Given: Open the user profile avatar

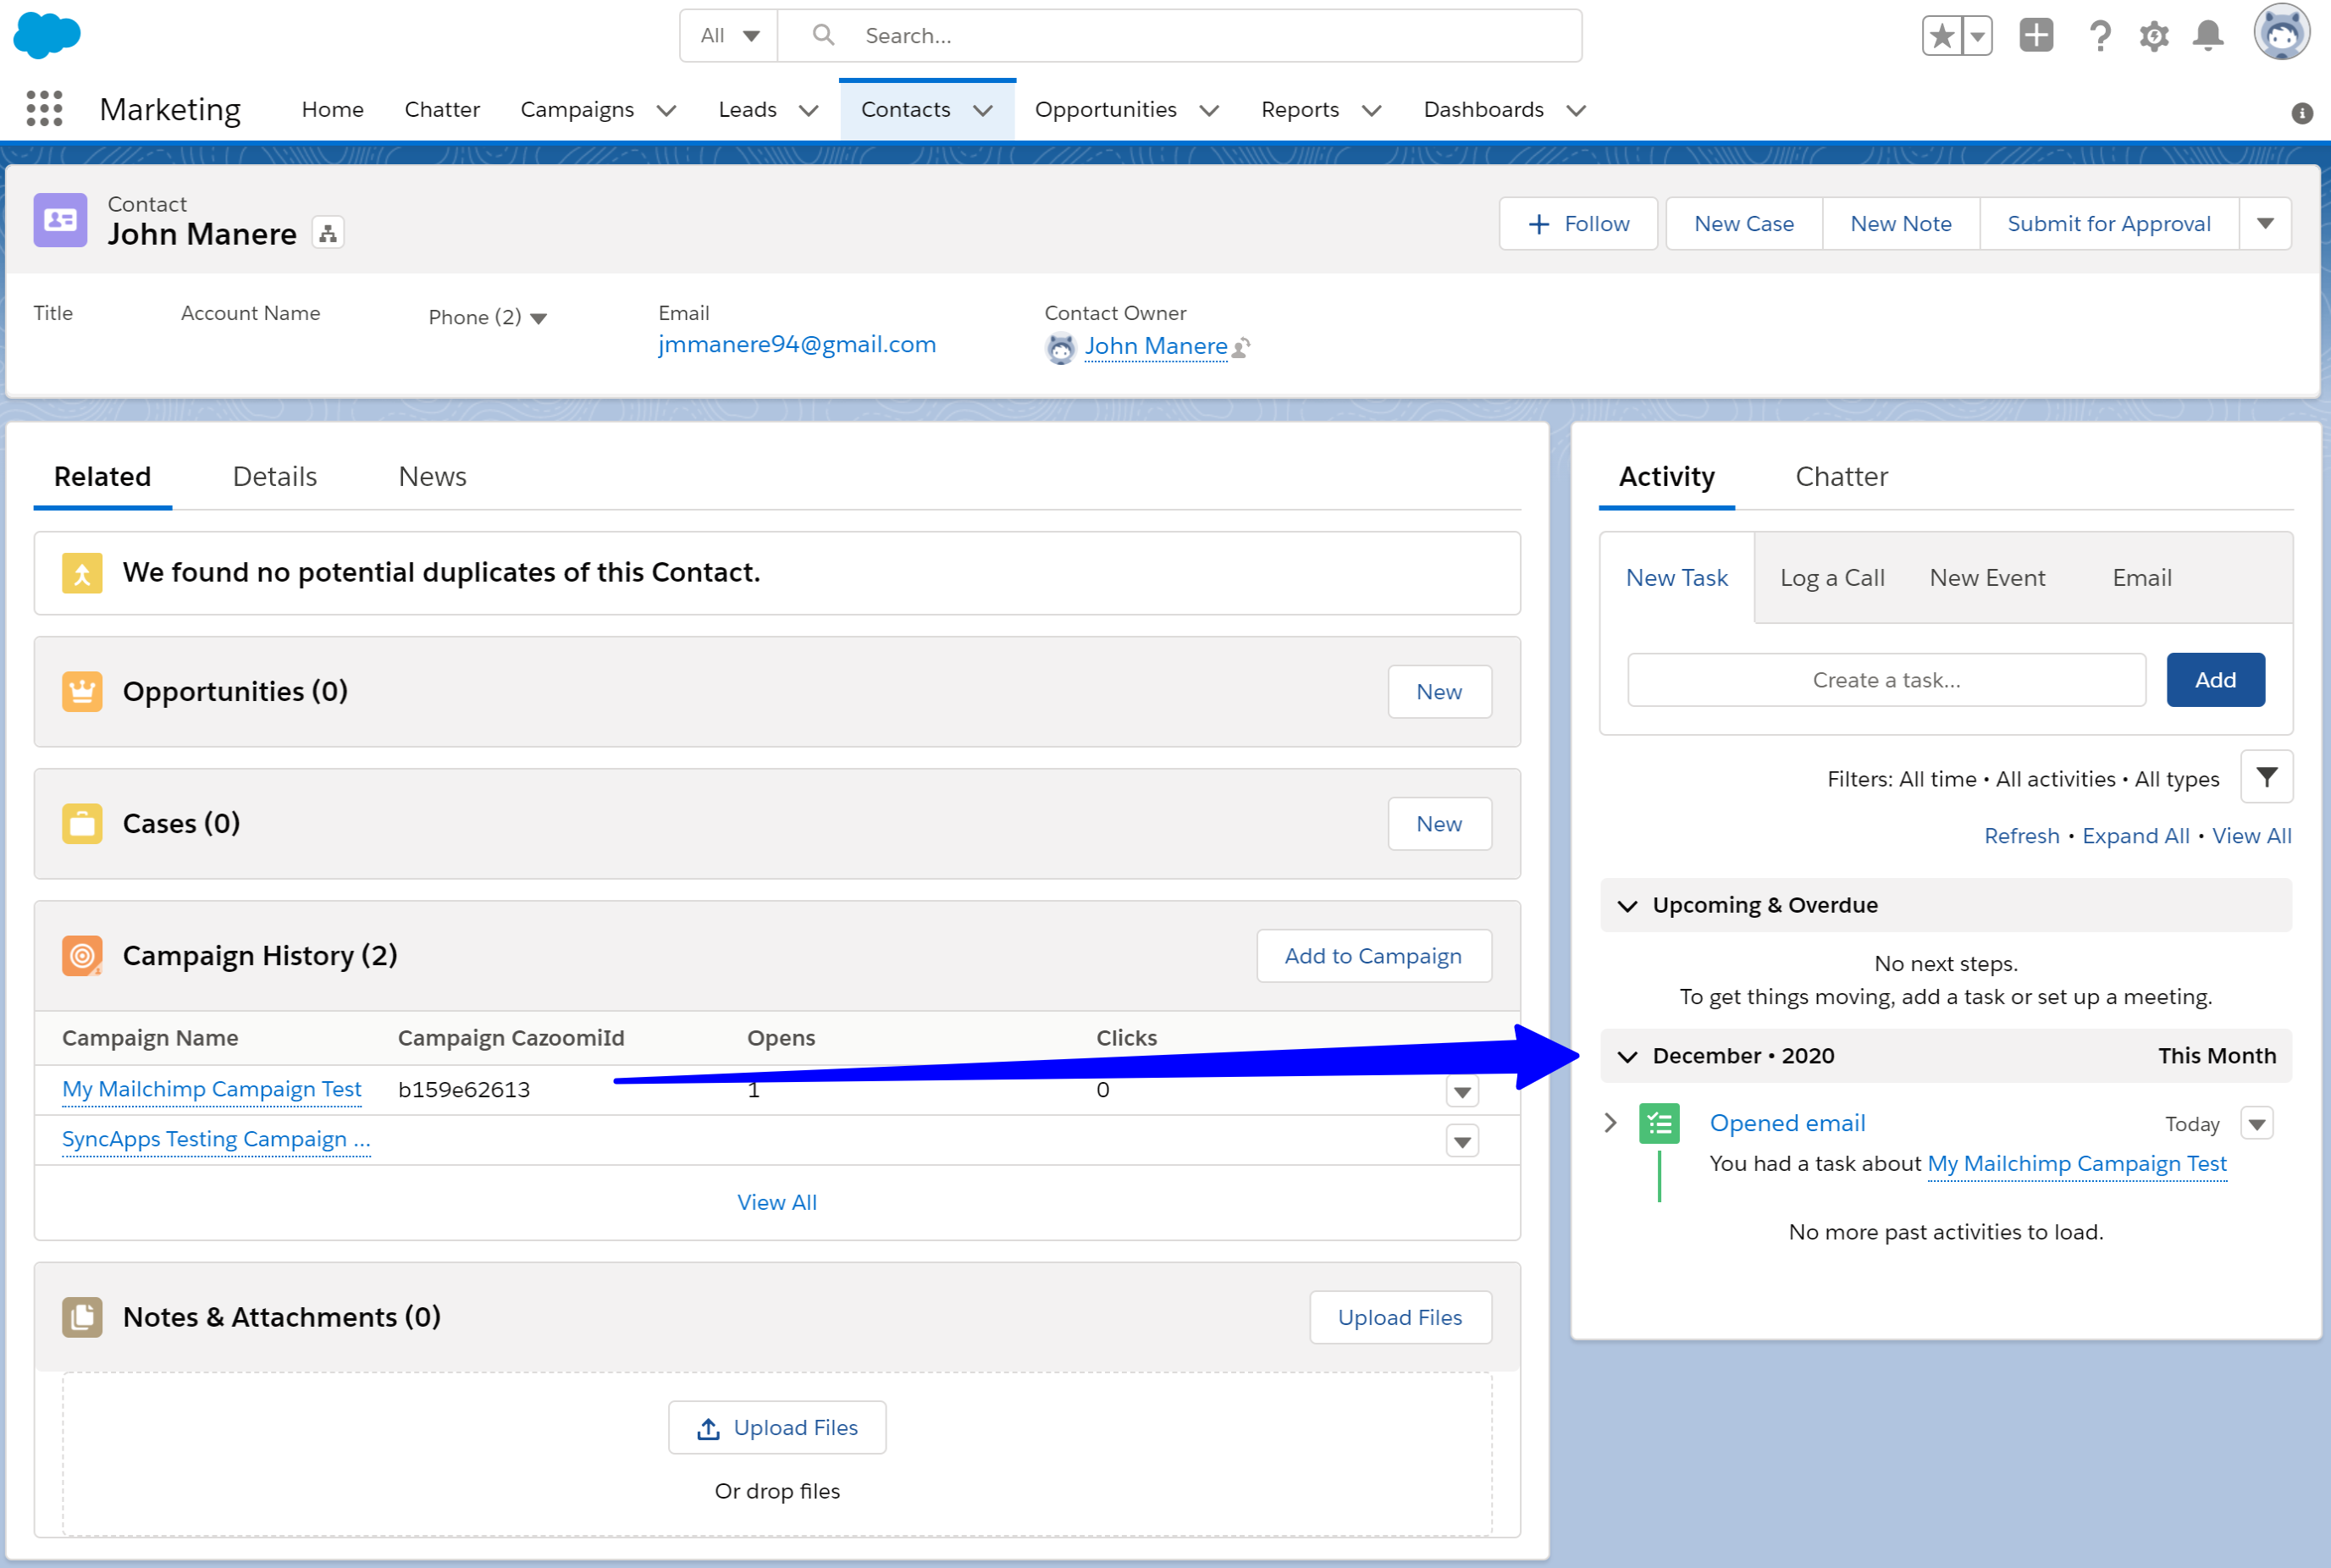Looking at the screenshot, I should click(x=2282, y=33).
